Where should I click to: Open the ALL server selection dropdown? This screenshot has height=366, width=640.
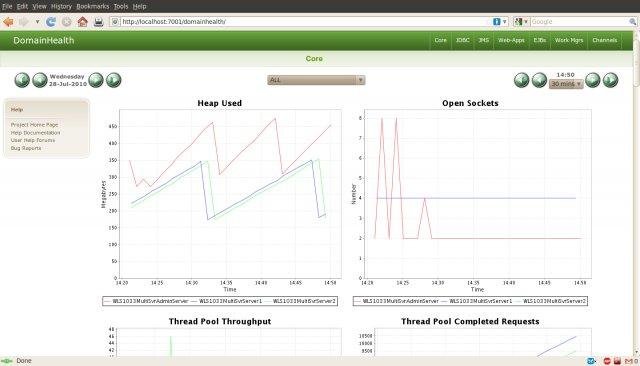(x=316, y=80)
